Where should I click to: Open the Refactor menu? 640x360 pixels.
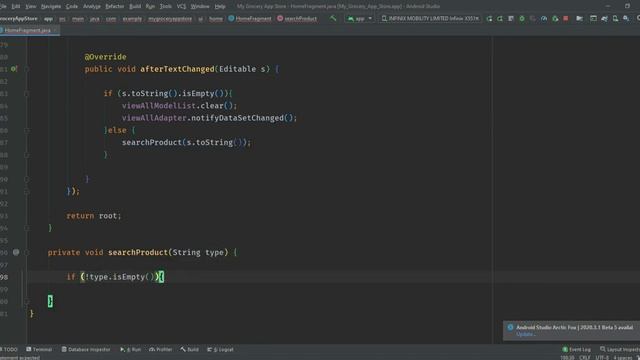coord(115,6)
